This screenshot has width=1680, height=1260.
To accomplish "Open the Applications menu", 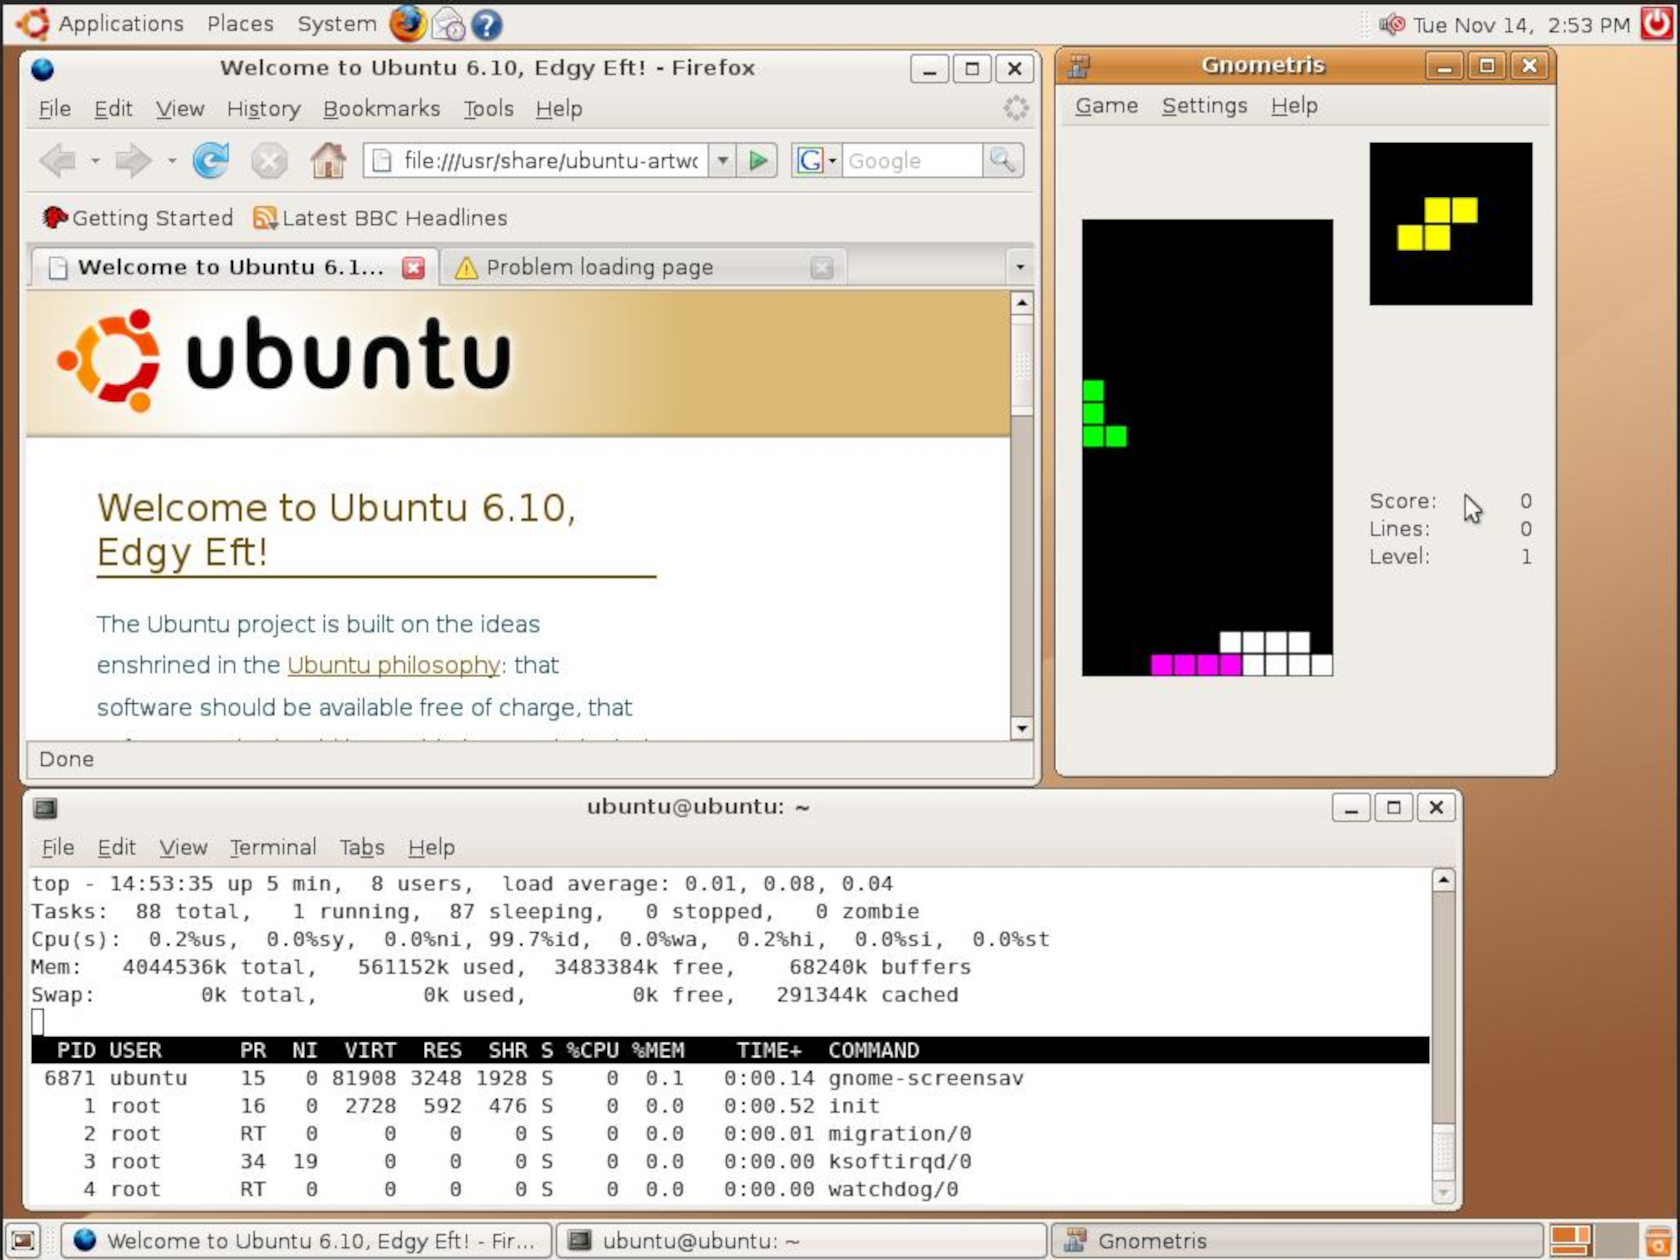I will 120,23.
